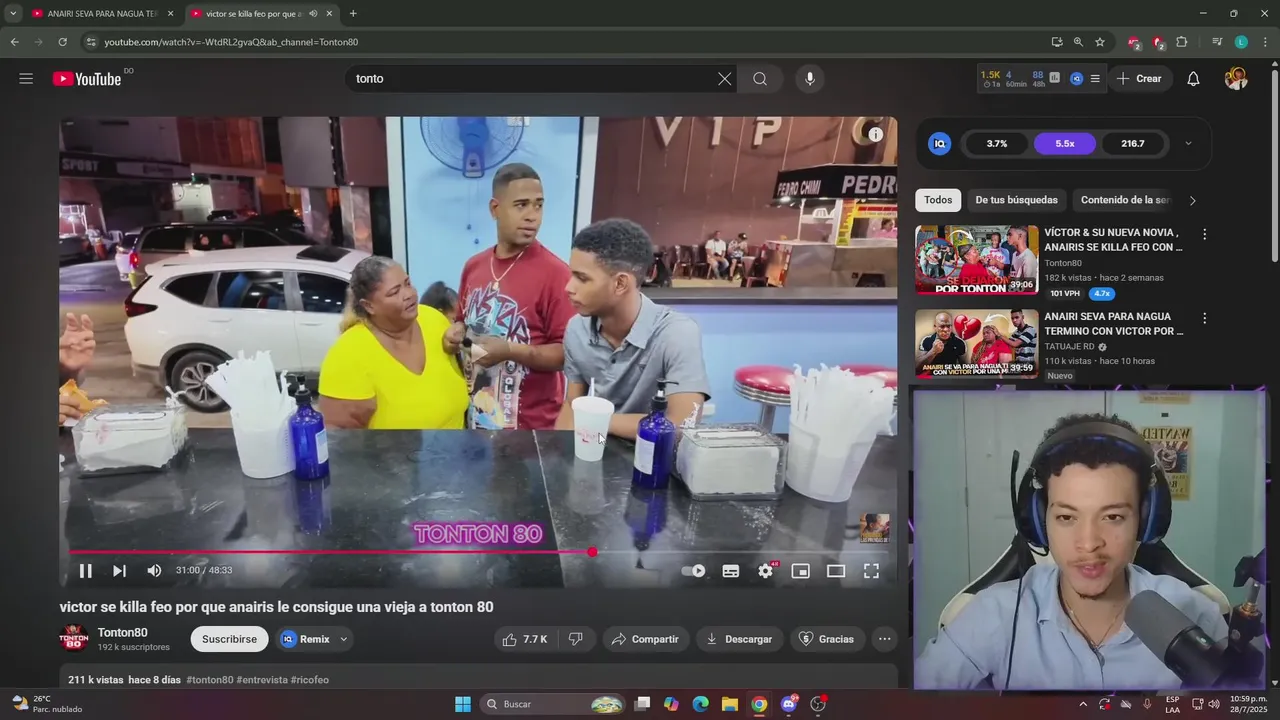Click the 5.5x vidIQ pill
The width and height of the screenshot is (1280, 720).
click(1065, 144)
